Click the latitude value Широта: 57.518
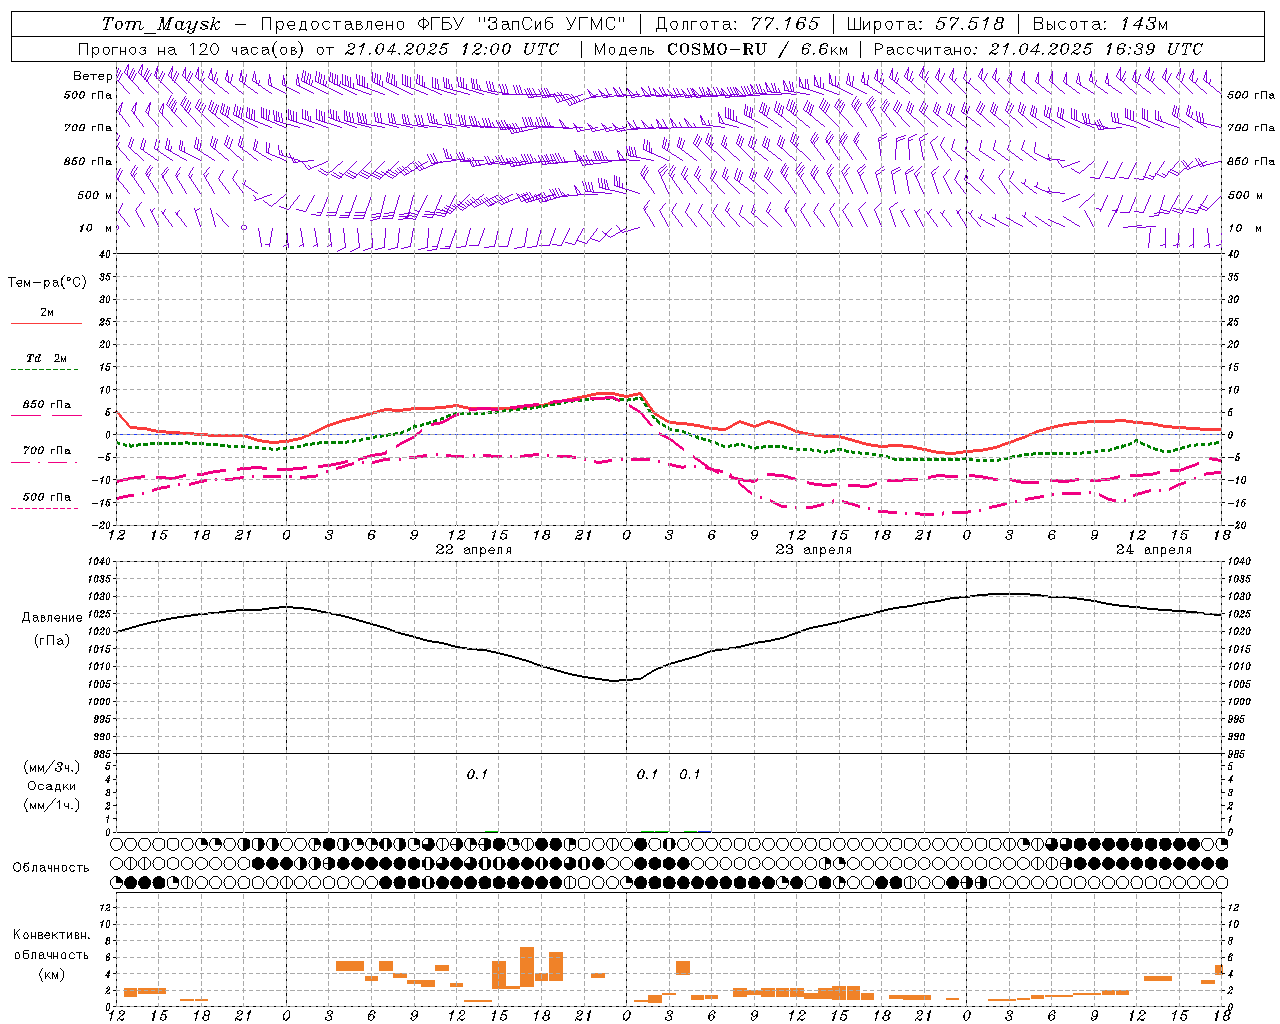Screen dimensions: 1280x1024 (x=925, y=24)
